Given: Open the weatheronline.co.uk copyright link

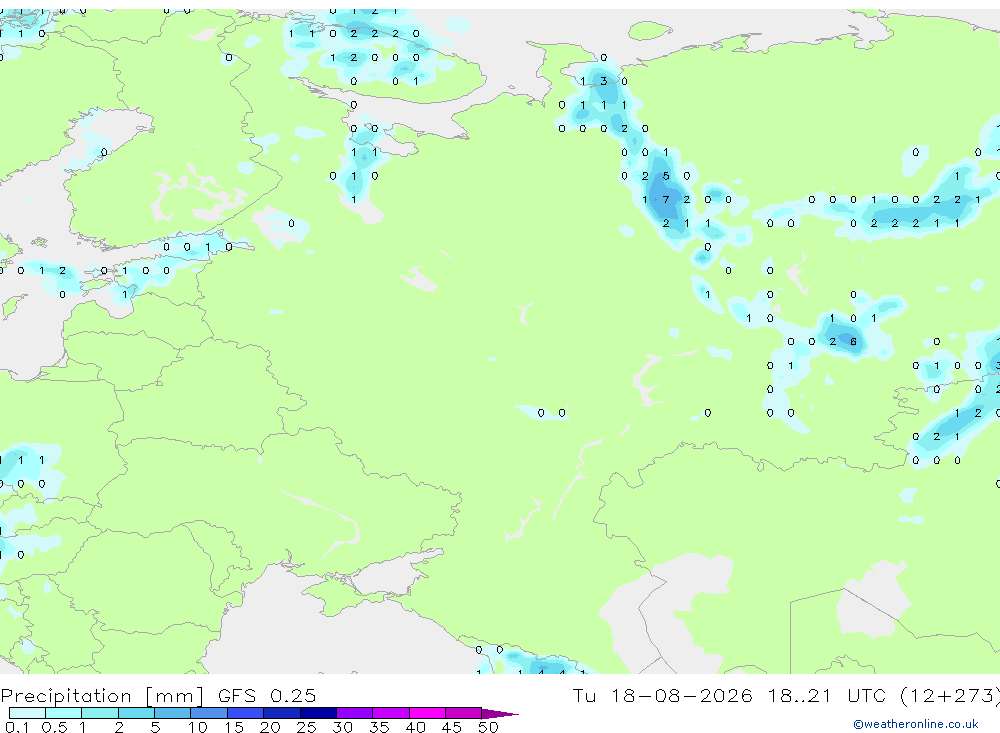Looking at the screenshot, I should coord(916,724).
